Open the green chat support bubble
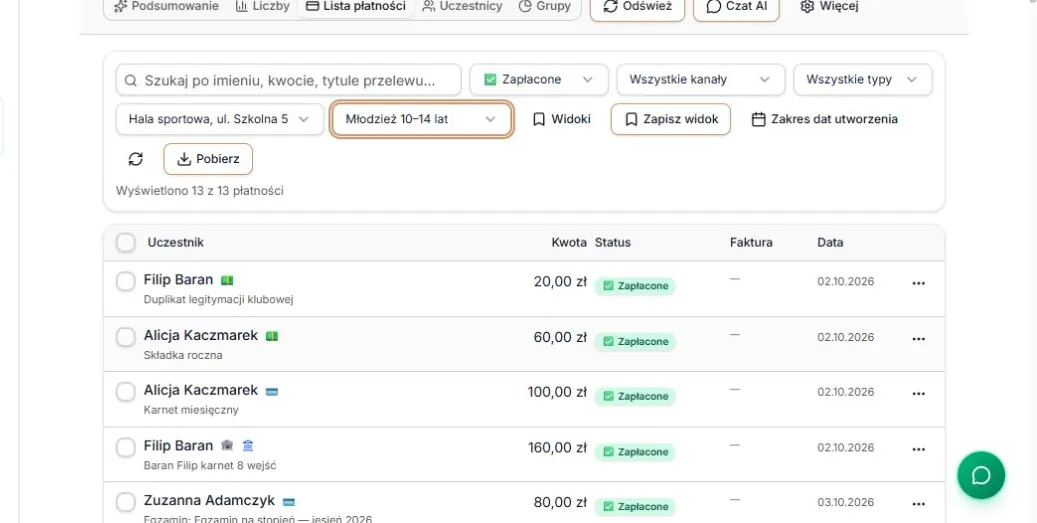 (x=981, y=475)
